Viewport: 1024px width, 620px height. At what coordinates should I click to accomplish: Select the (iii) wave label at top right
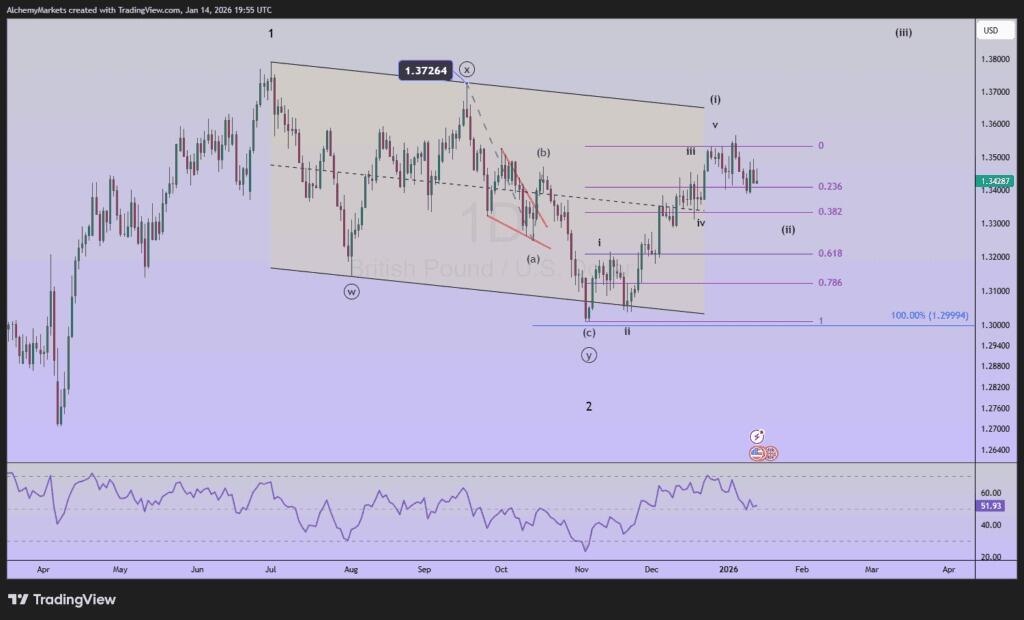tap(903, 32)
